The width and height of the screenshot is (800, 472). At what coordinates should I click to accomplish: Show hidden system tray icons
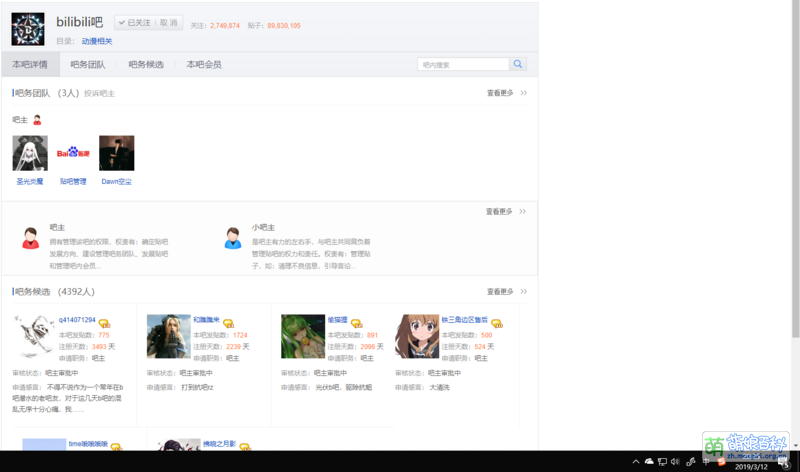(x=635, y=461)
